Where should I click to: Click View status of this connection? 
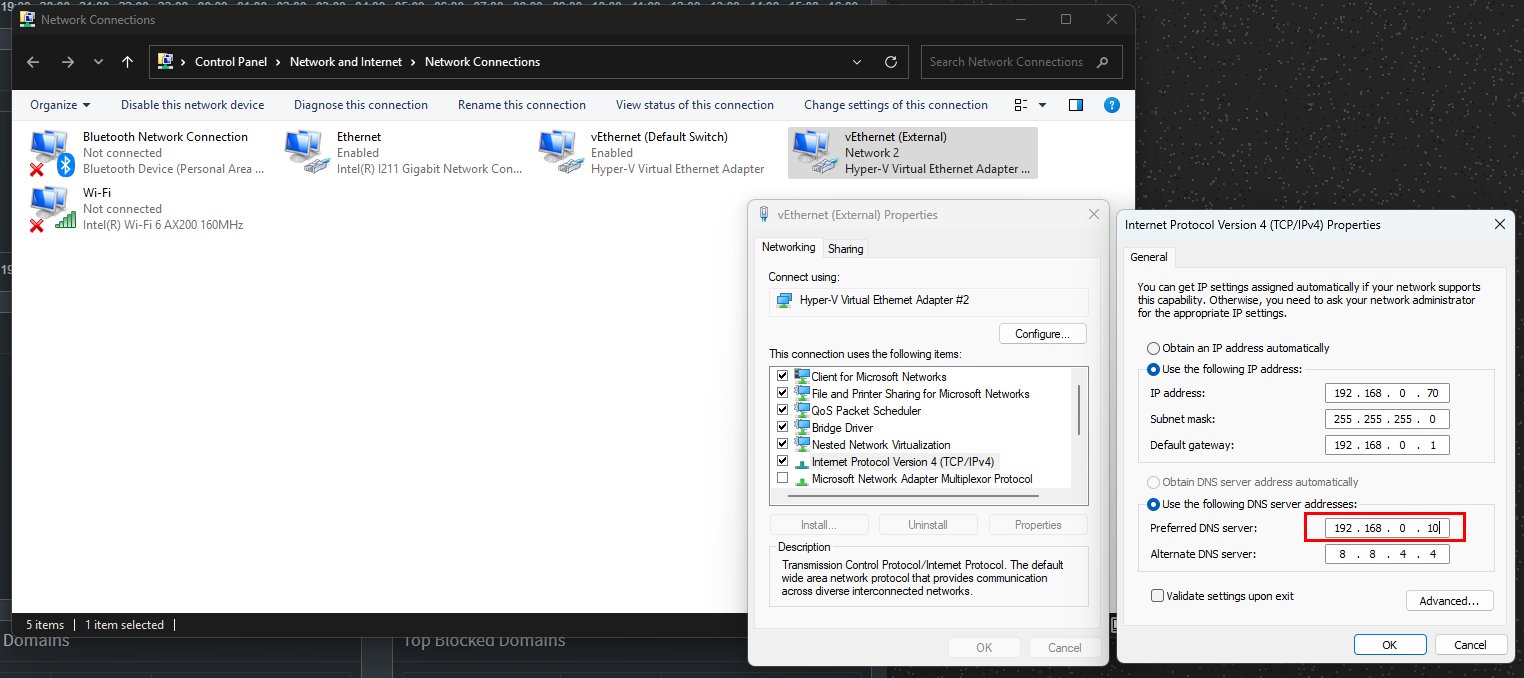695,105
